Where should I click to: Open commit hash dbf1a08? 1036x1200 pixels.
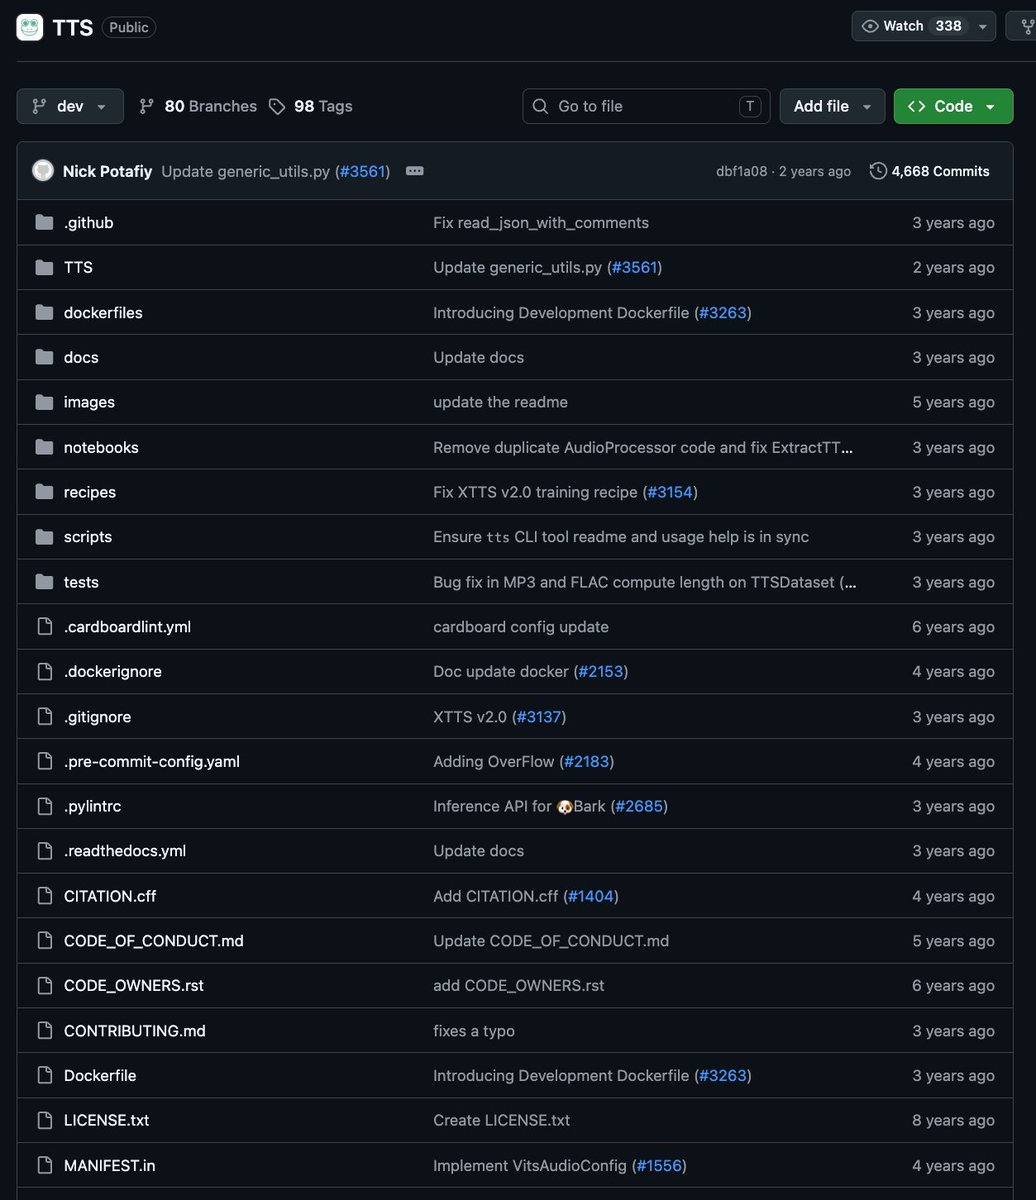pos(741,171)
